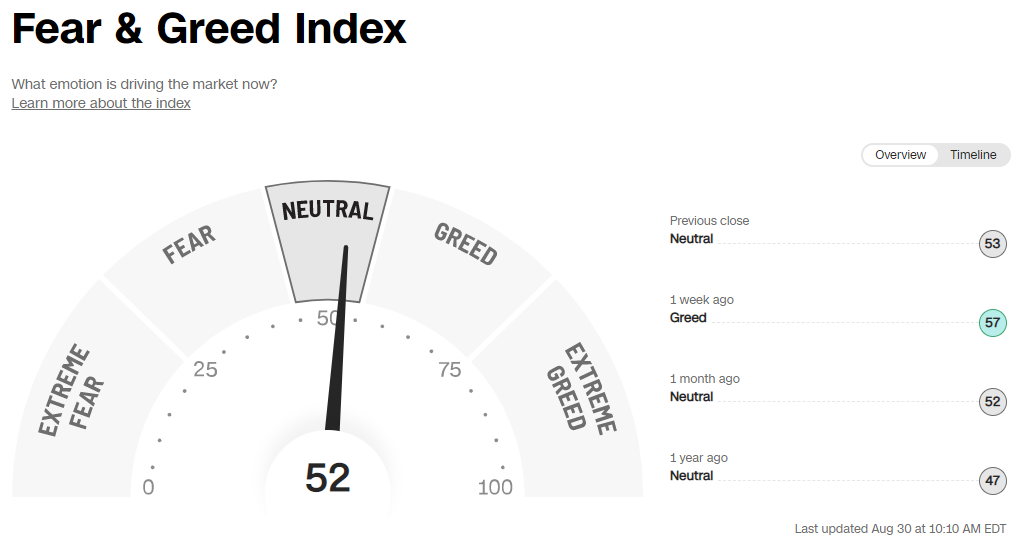Viewport: 1024px width, 545px height.
Task: Click the Previous close 53 badge
Action: click(x=992, y=243)
